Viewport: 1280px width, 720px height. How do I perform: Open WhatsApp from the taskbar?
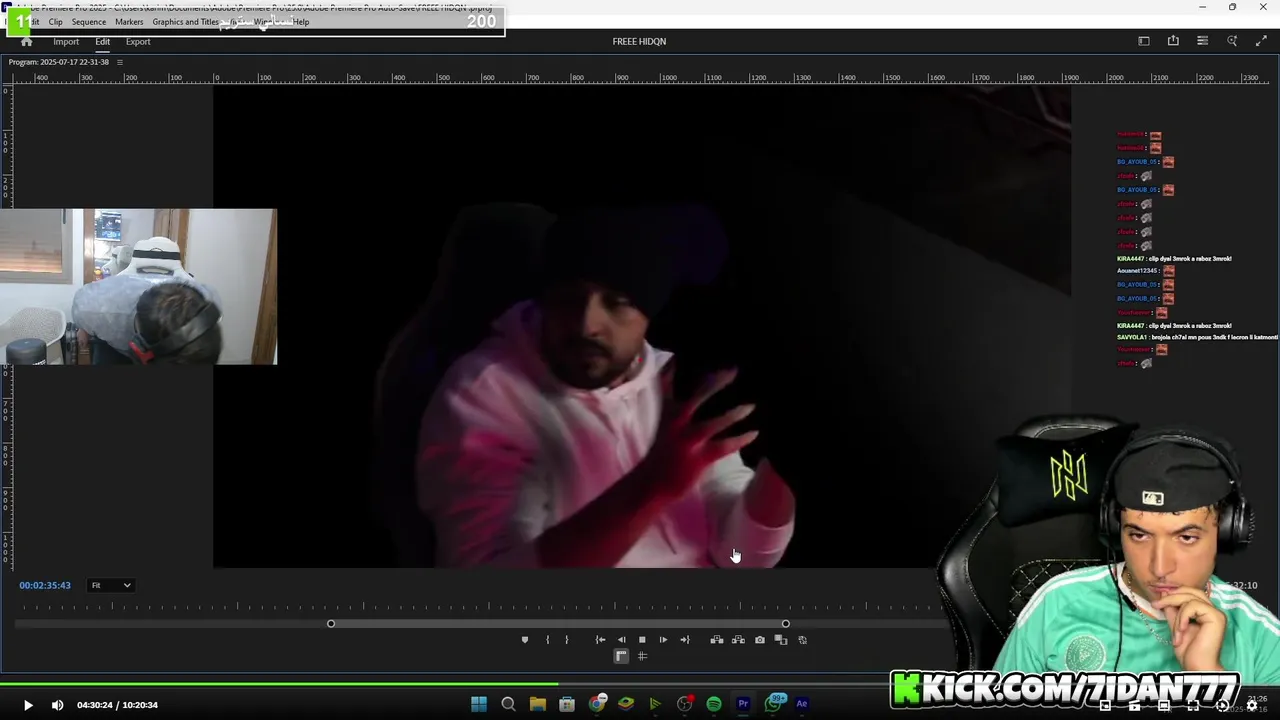pos(773,704)
